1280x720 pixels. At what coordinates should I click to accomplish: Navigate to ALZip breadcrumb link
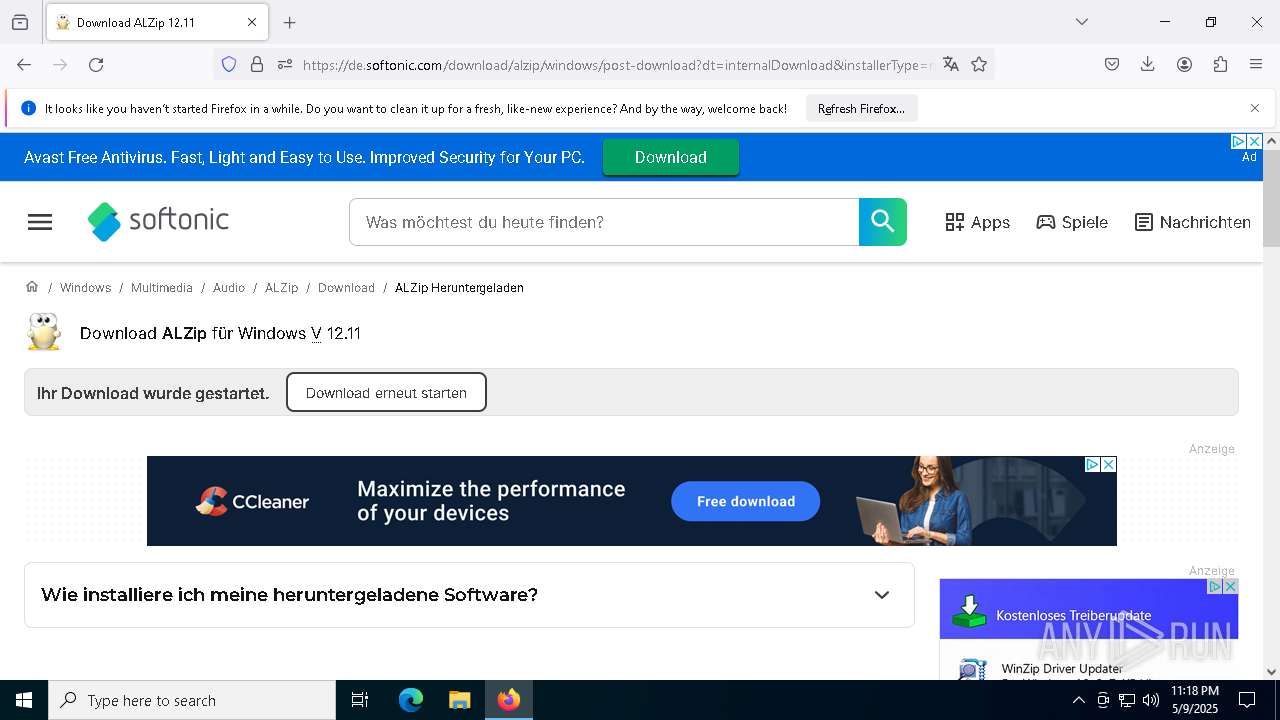click(x=281, y=288)
